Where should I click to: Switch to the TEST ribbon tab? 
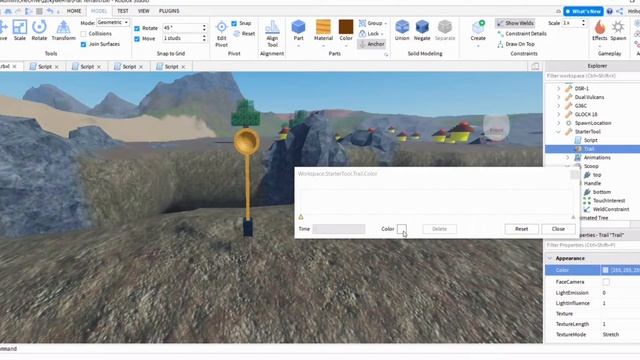[x=123, y=11]
